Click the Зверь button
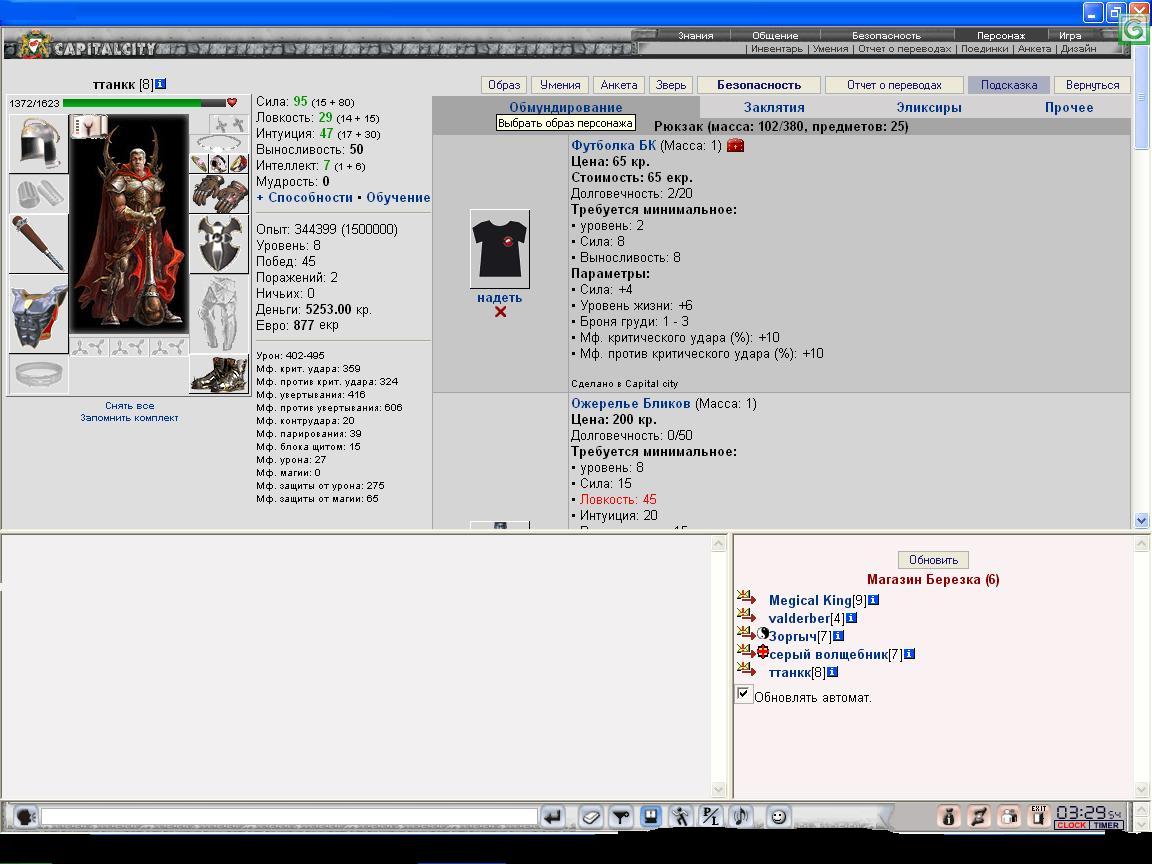 [671, 84]
